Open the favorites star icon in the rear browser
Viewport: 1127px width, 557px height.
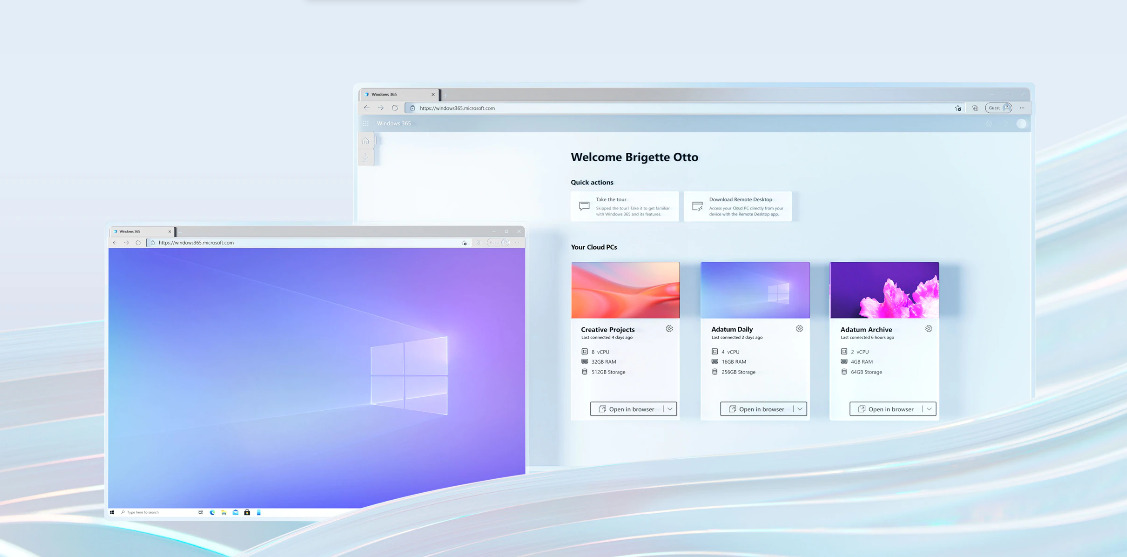tap(958, 108)
